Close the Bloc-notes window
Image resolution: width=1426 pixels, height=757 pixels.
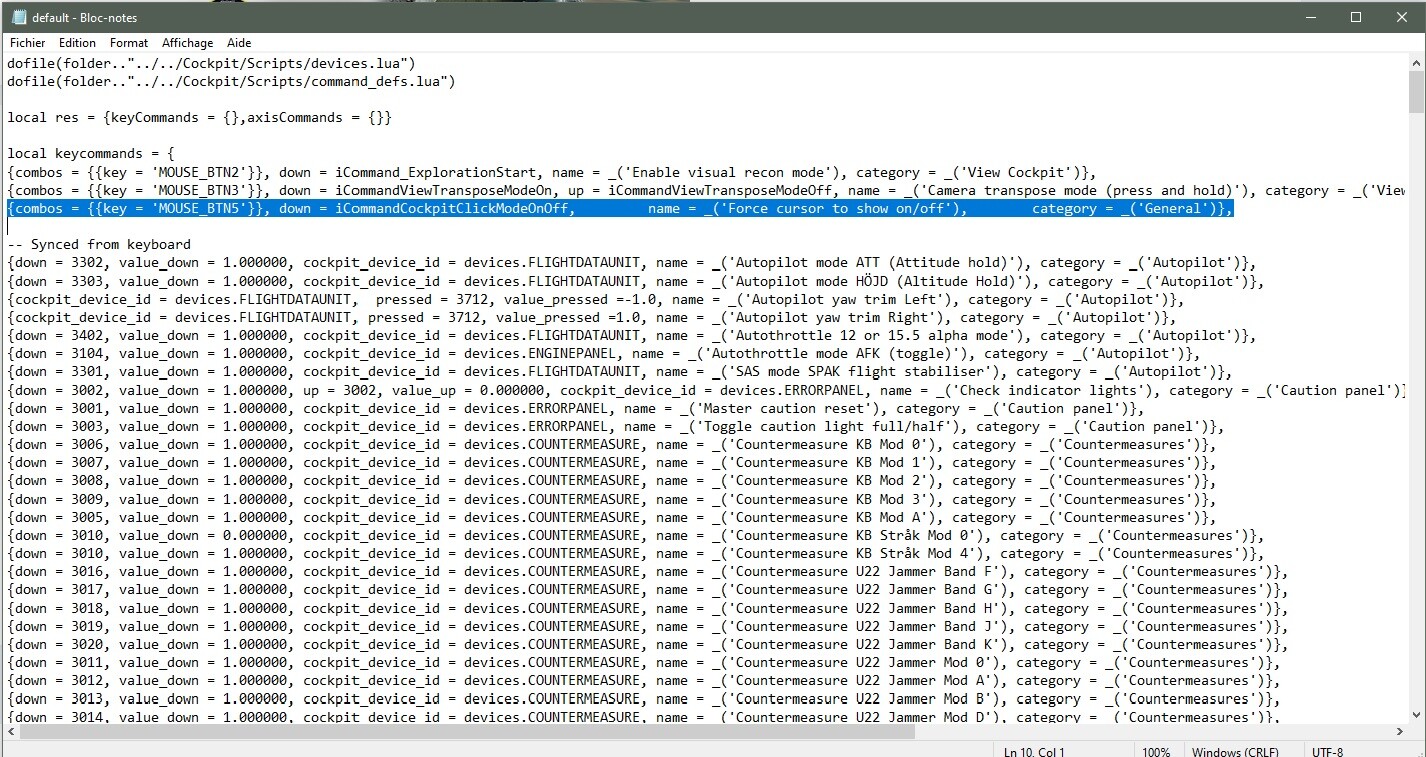click(x=1402, y=17)
